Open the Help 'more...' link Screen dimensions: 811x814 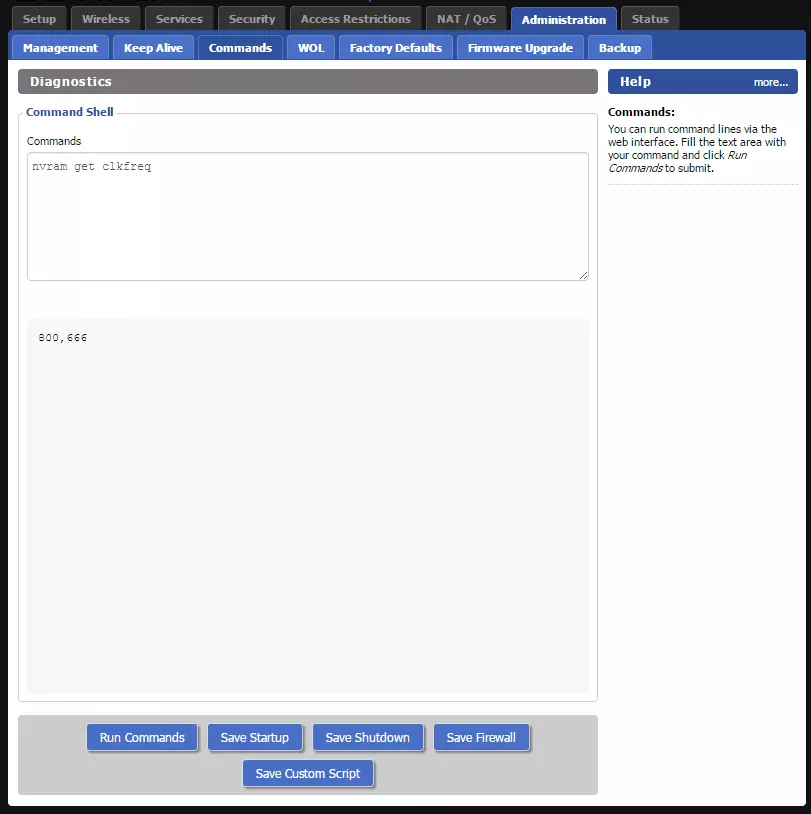point(770,82)
